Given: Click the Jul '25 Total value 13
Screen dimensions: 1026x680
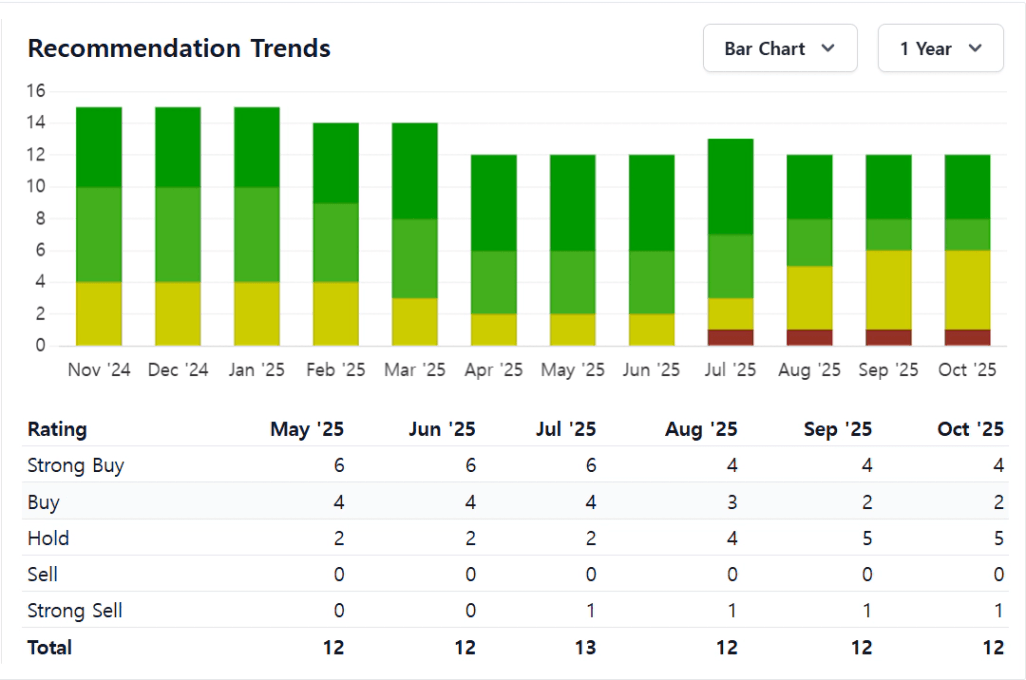Looking at the screenshot, I should [585, 648].
